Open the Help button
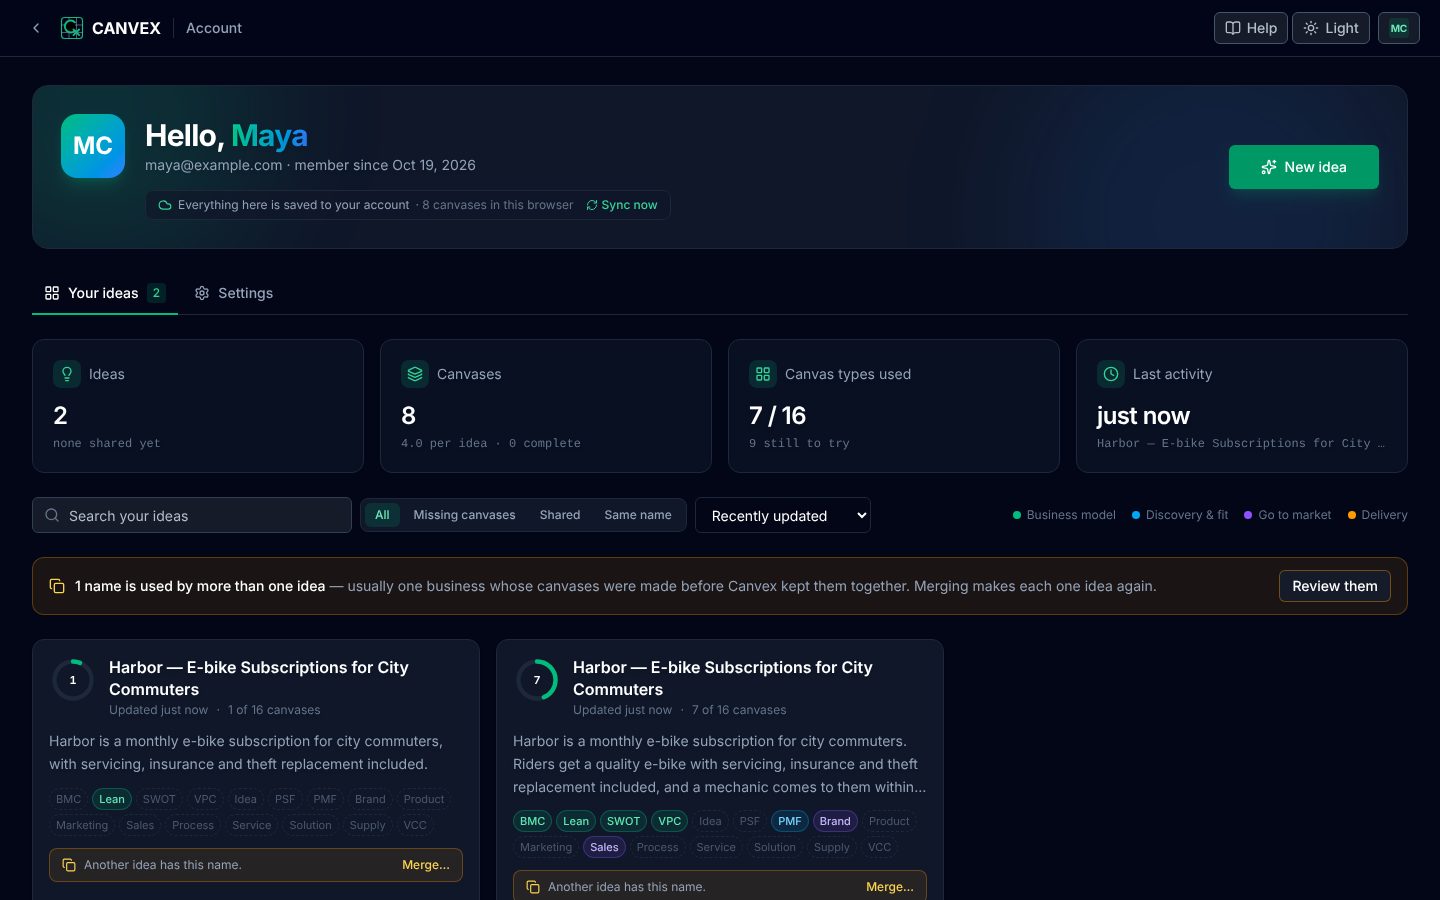1440x900 pixels. tap(1251, 28)
